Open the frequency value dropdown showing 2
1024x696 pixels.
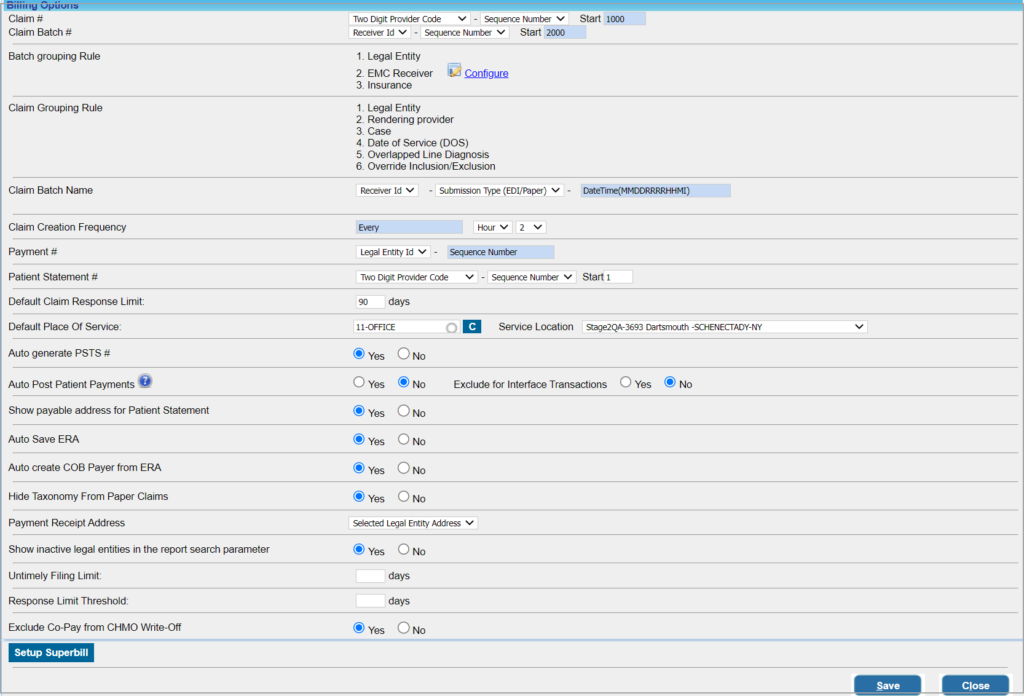(530, 227)
